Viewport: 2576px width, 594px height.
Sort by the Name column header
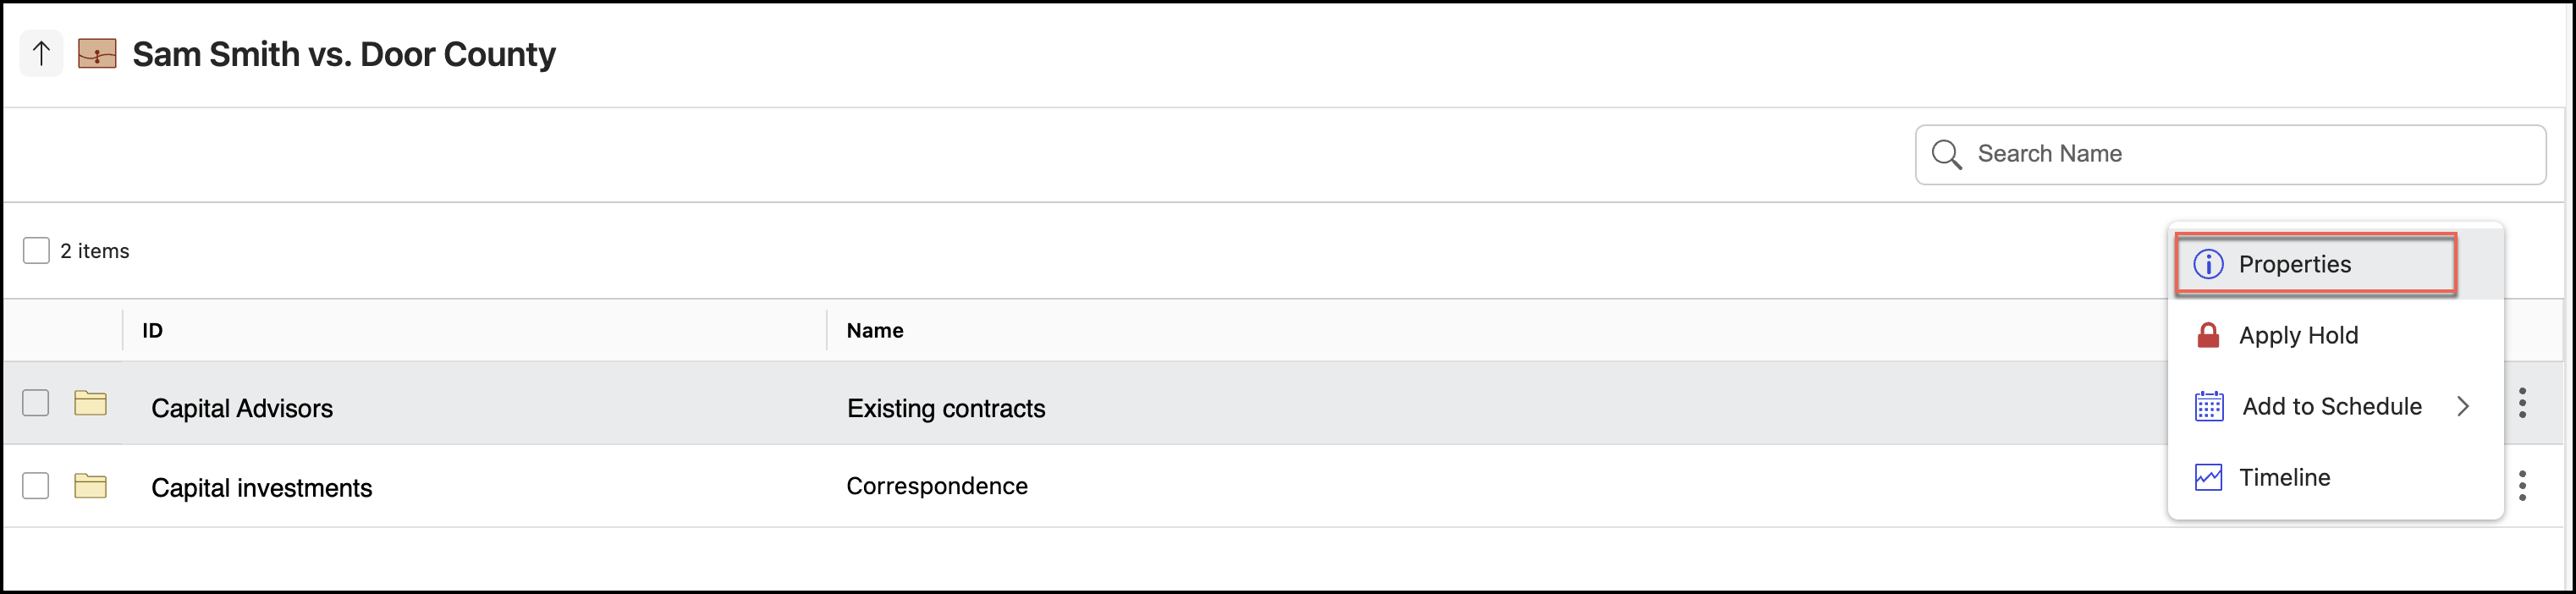tap(874, 330)
